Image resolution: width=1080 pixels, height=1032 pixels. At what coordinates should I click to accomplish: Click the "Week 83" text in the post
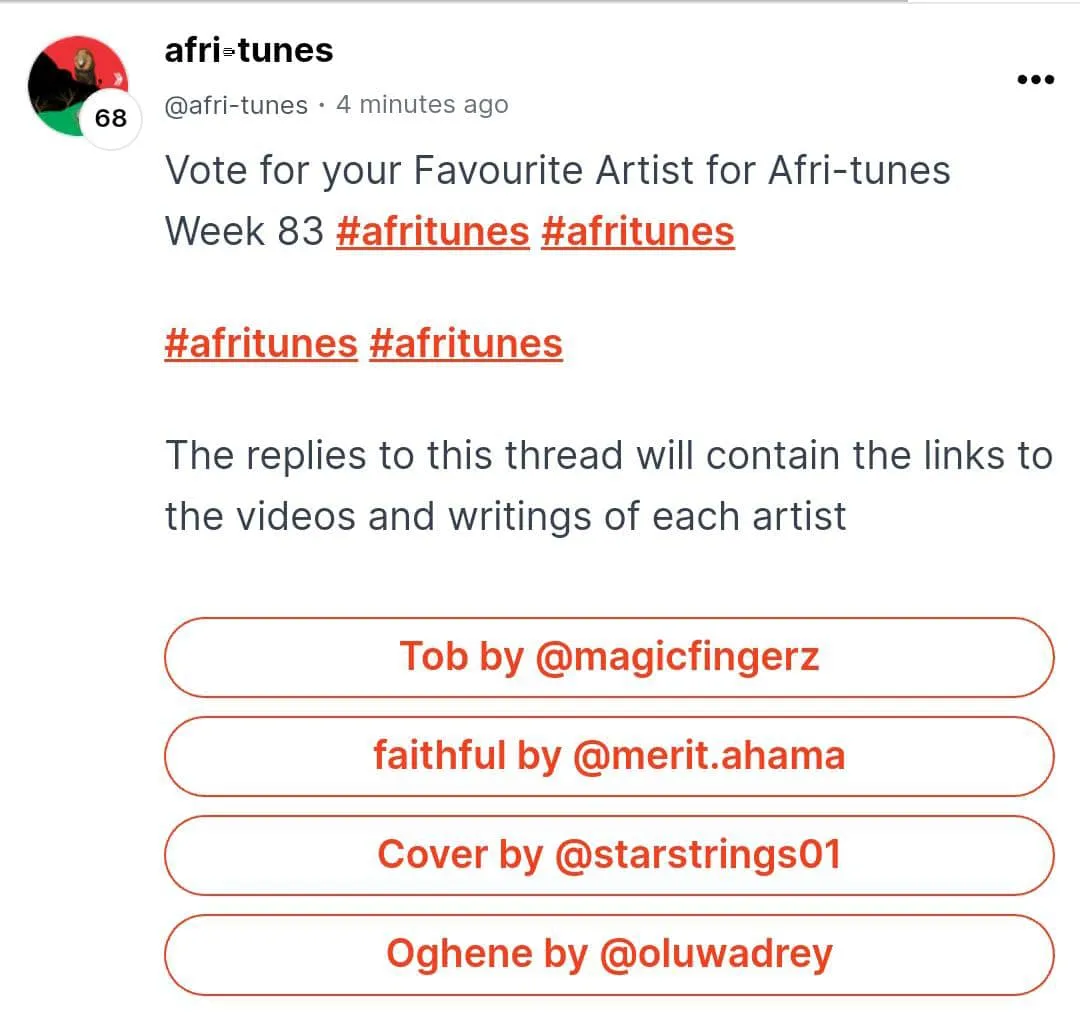point(244,232)
